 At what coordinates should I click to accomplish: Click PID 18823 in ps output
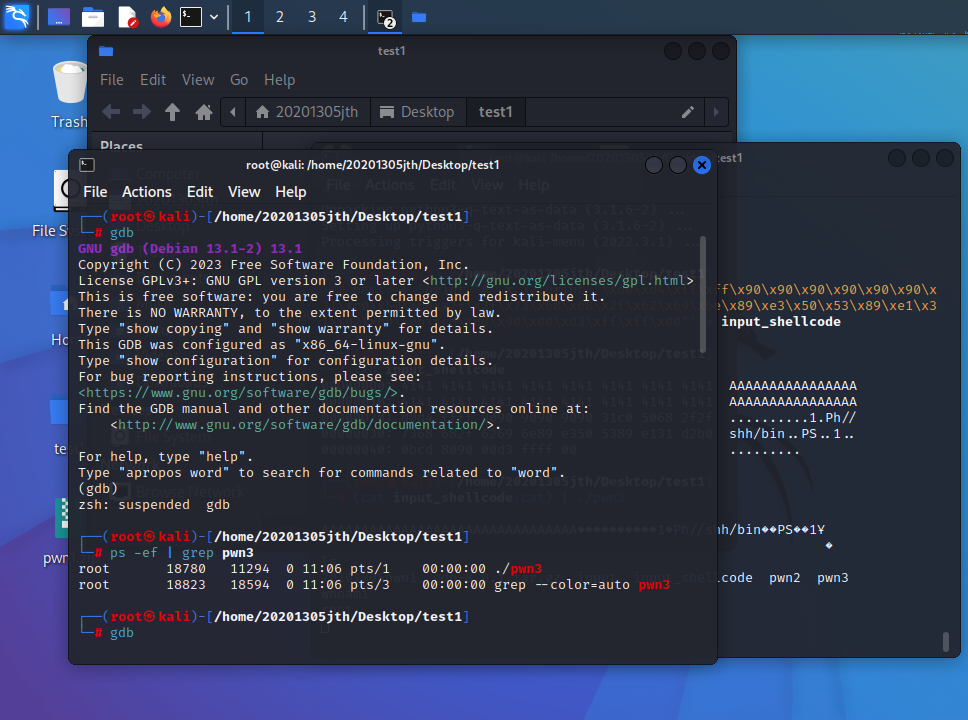(x=186, y=585)
